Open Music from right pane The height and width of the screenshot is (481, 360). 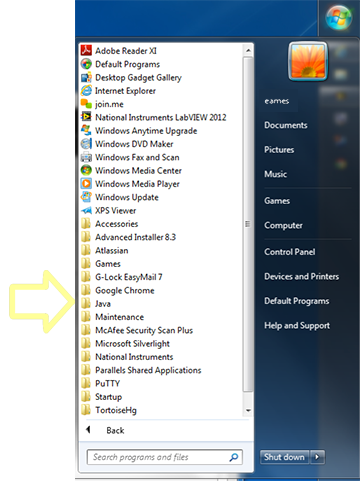[275, 174]
